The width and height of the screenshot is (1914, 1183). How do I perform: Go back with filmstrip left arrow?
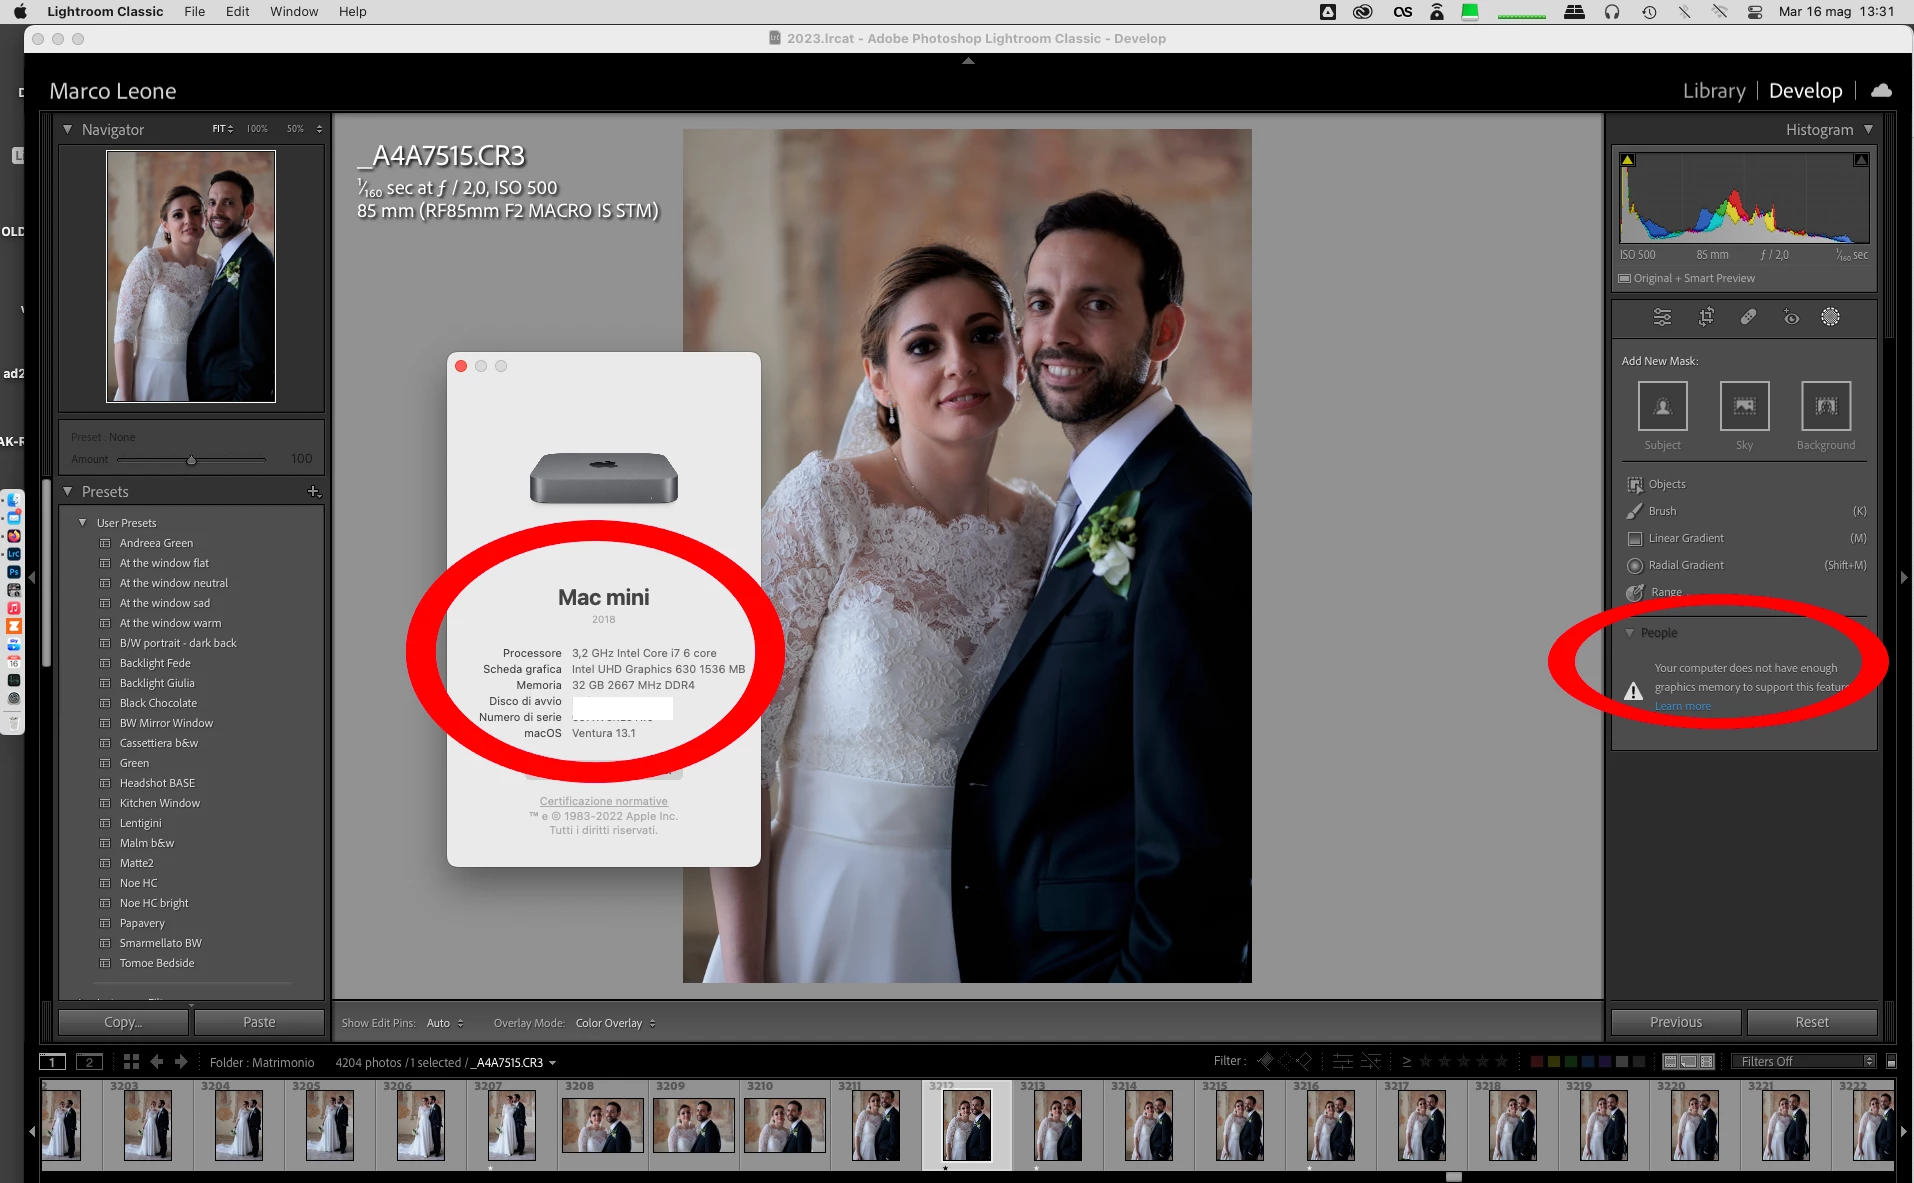pyautogui.click(x=157, y=1062)
